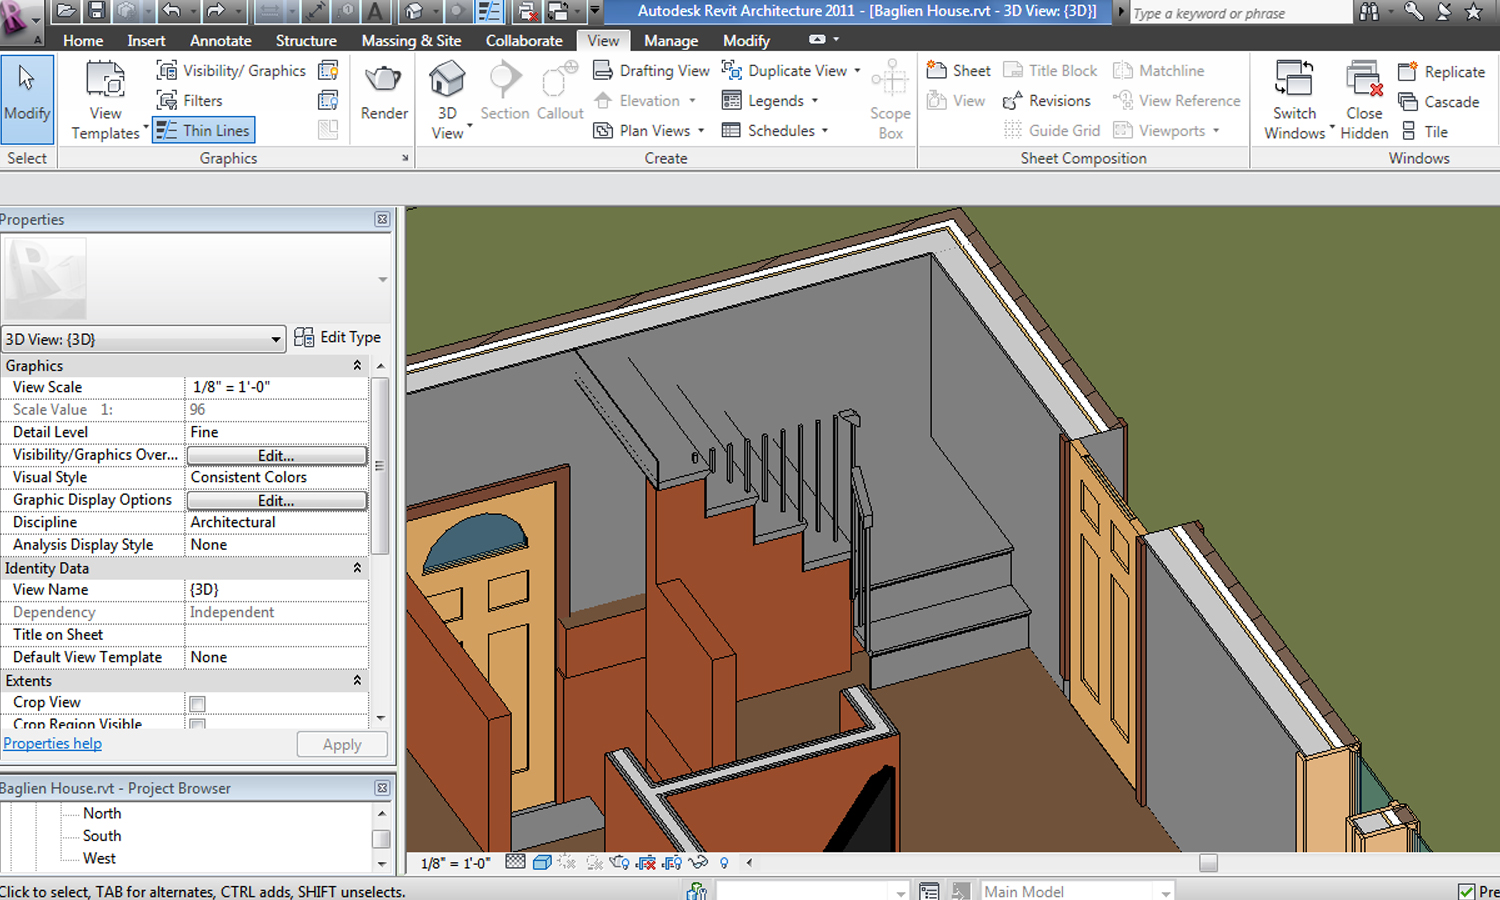The width and height of the screenshot is (1500, 900).
Task: Collapse the Graphics properties section
Action: click(x=357, y=366)
